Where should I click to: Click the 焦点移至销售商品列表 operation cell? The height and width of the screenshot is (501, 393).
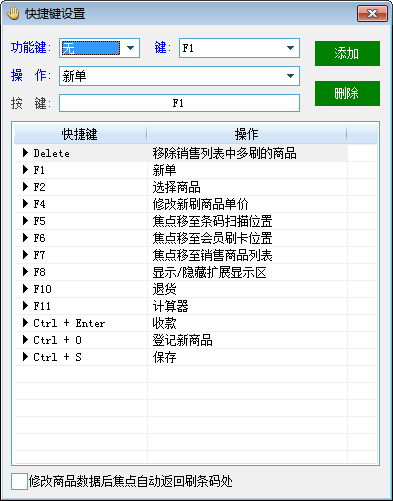pyautogui.click(x=247, y=255)
